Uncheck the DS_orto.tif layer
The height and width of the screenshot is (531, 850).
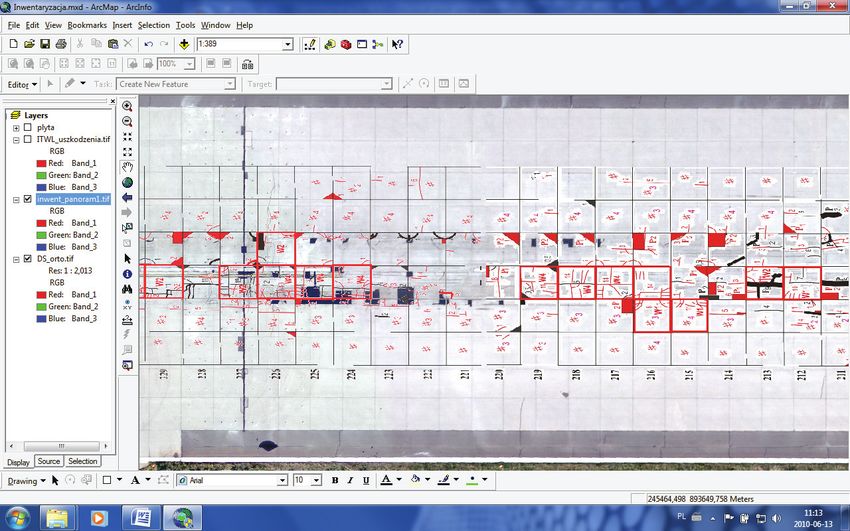tap(28, 259)
